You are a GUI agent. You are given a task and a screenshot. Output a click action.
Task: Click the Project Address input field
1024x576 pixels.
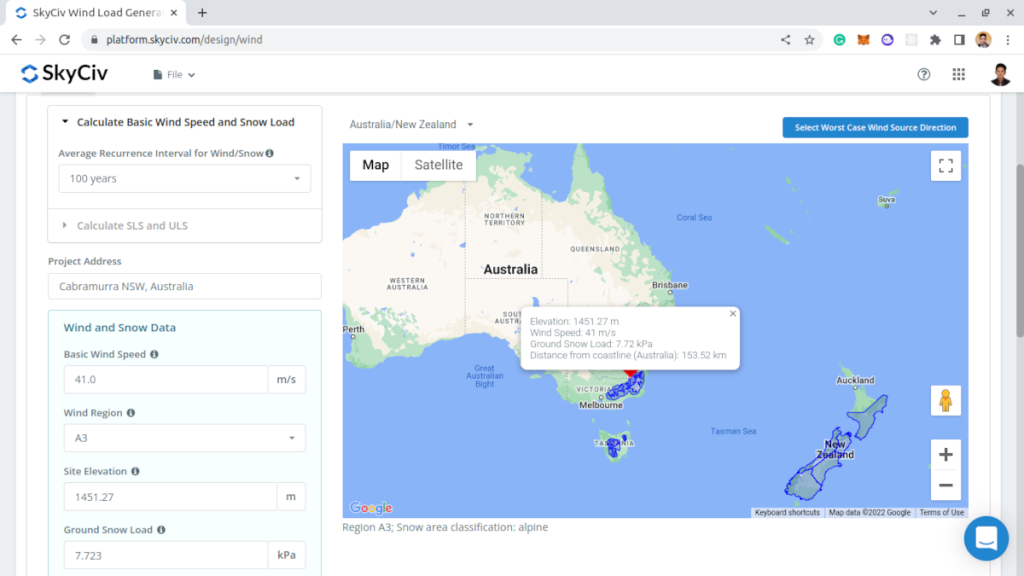(184, 286)
